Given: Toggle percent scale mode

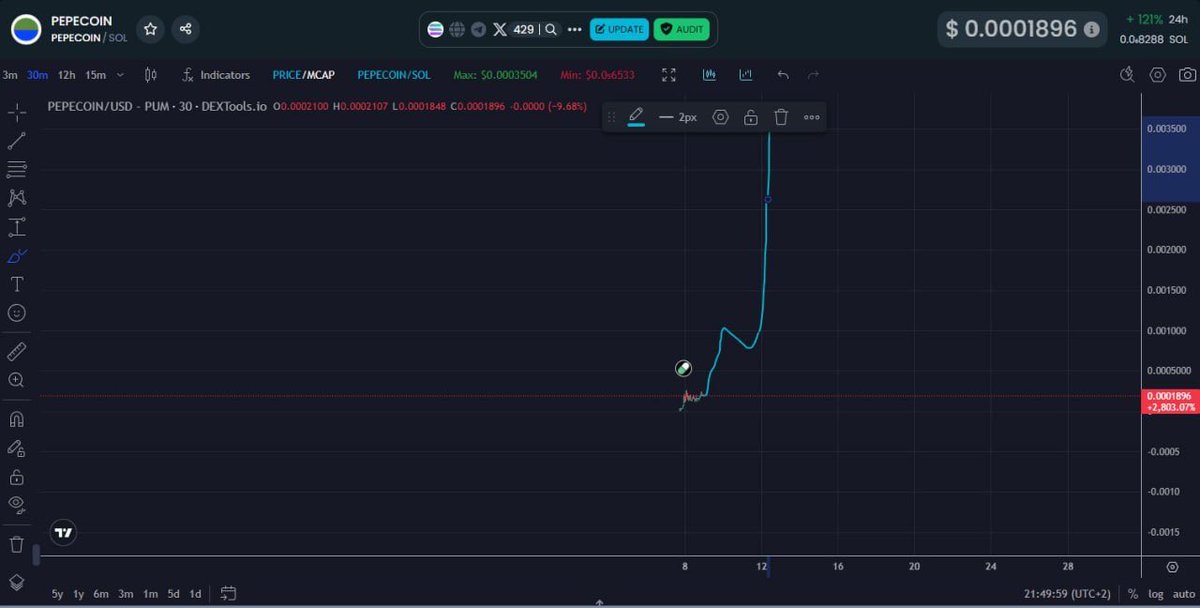Looking at the screenshot, I should [x=1132, y=594].
